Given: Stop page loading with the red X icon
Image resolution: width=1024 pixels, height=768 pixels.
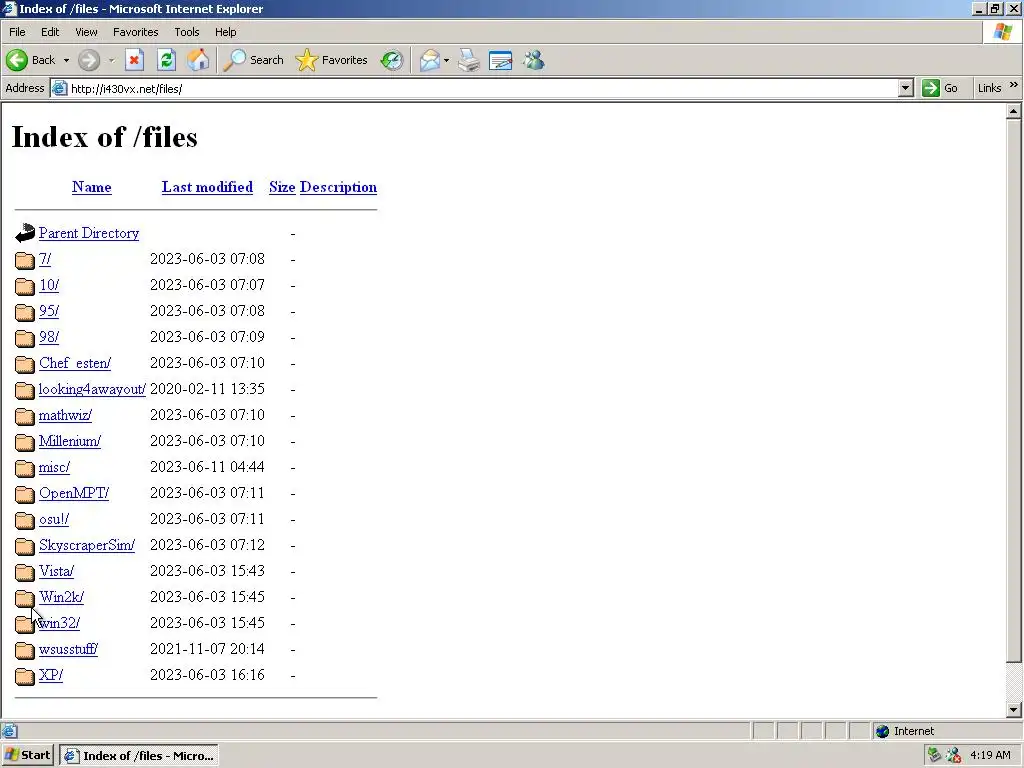Looking at the screenshot, I should (x=135, y=60).
